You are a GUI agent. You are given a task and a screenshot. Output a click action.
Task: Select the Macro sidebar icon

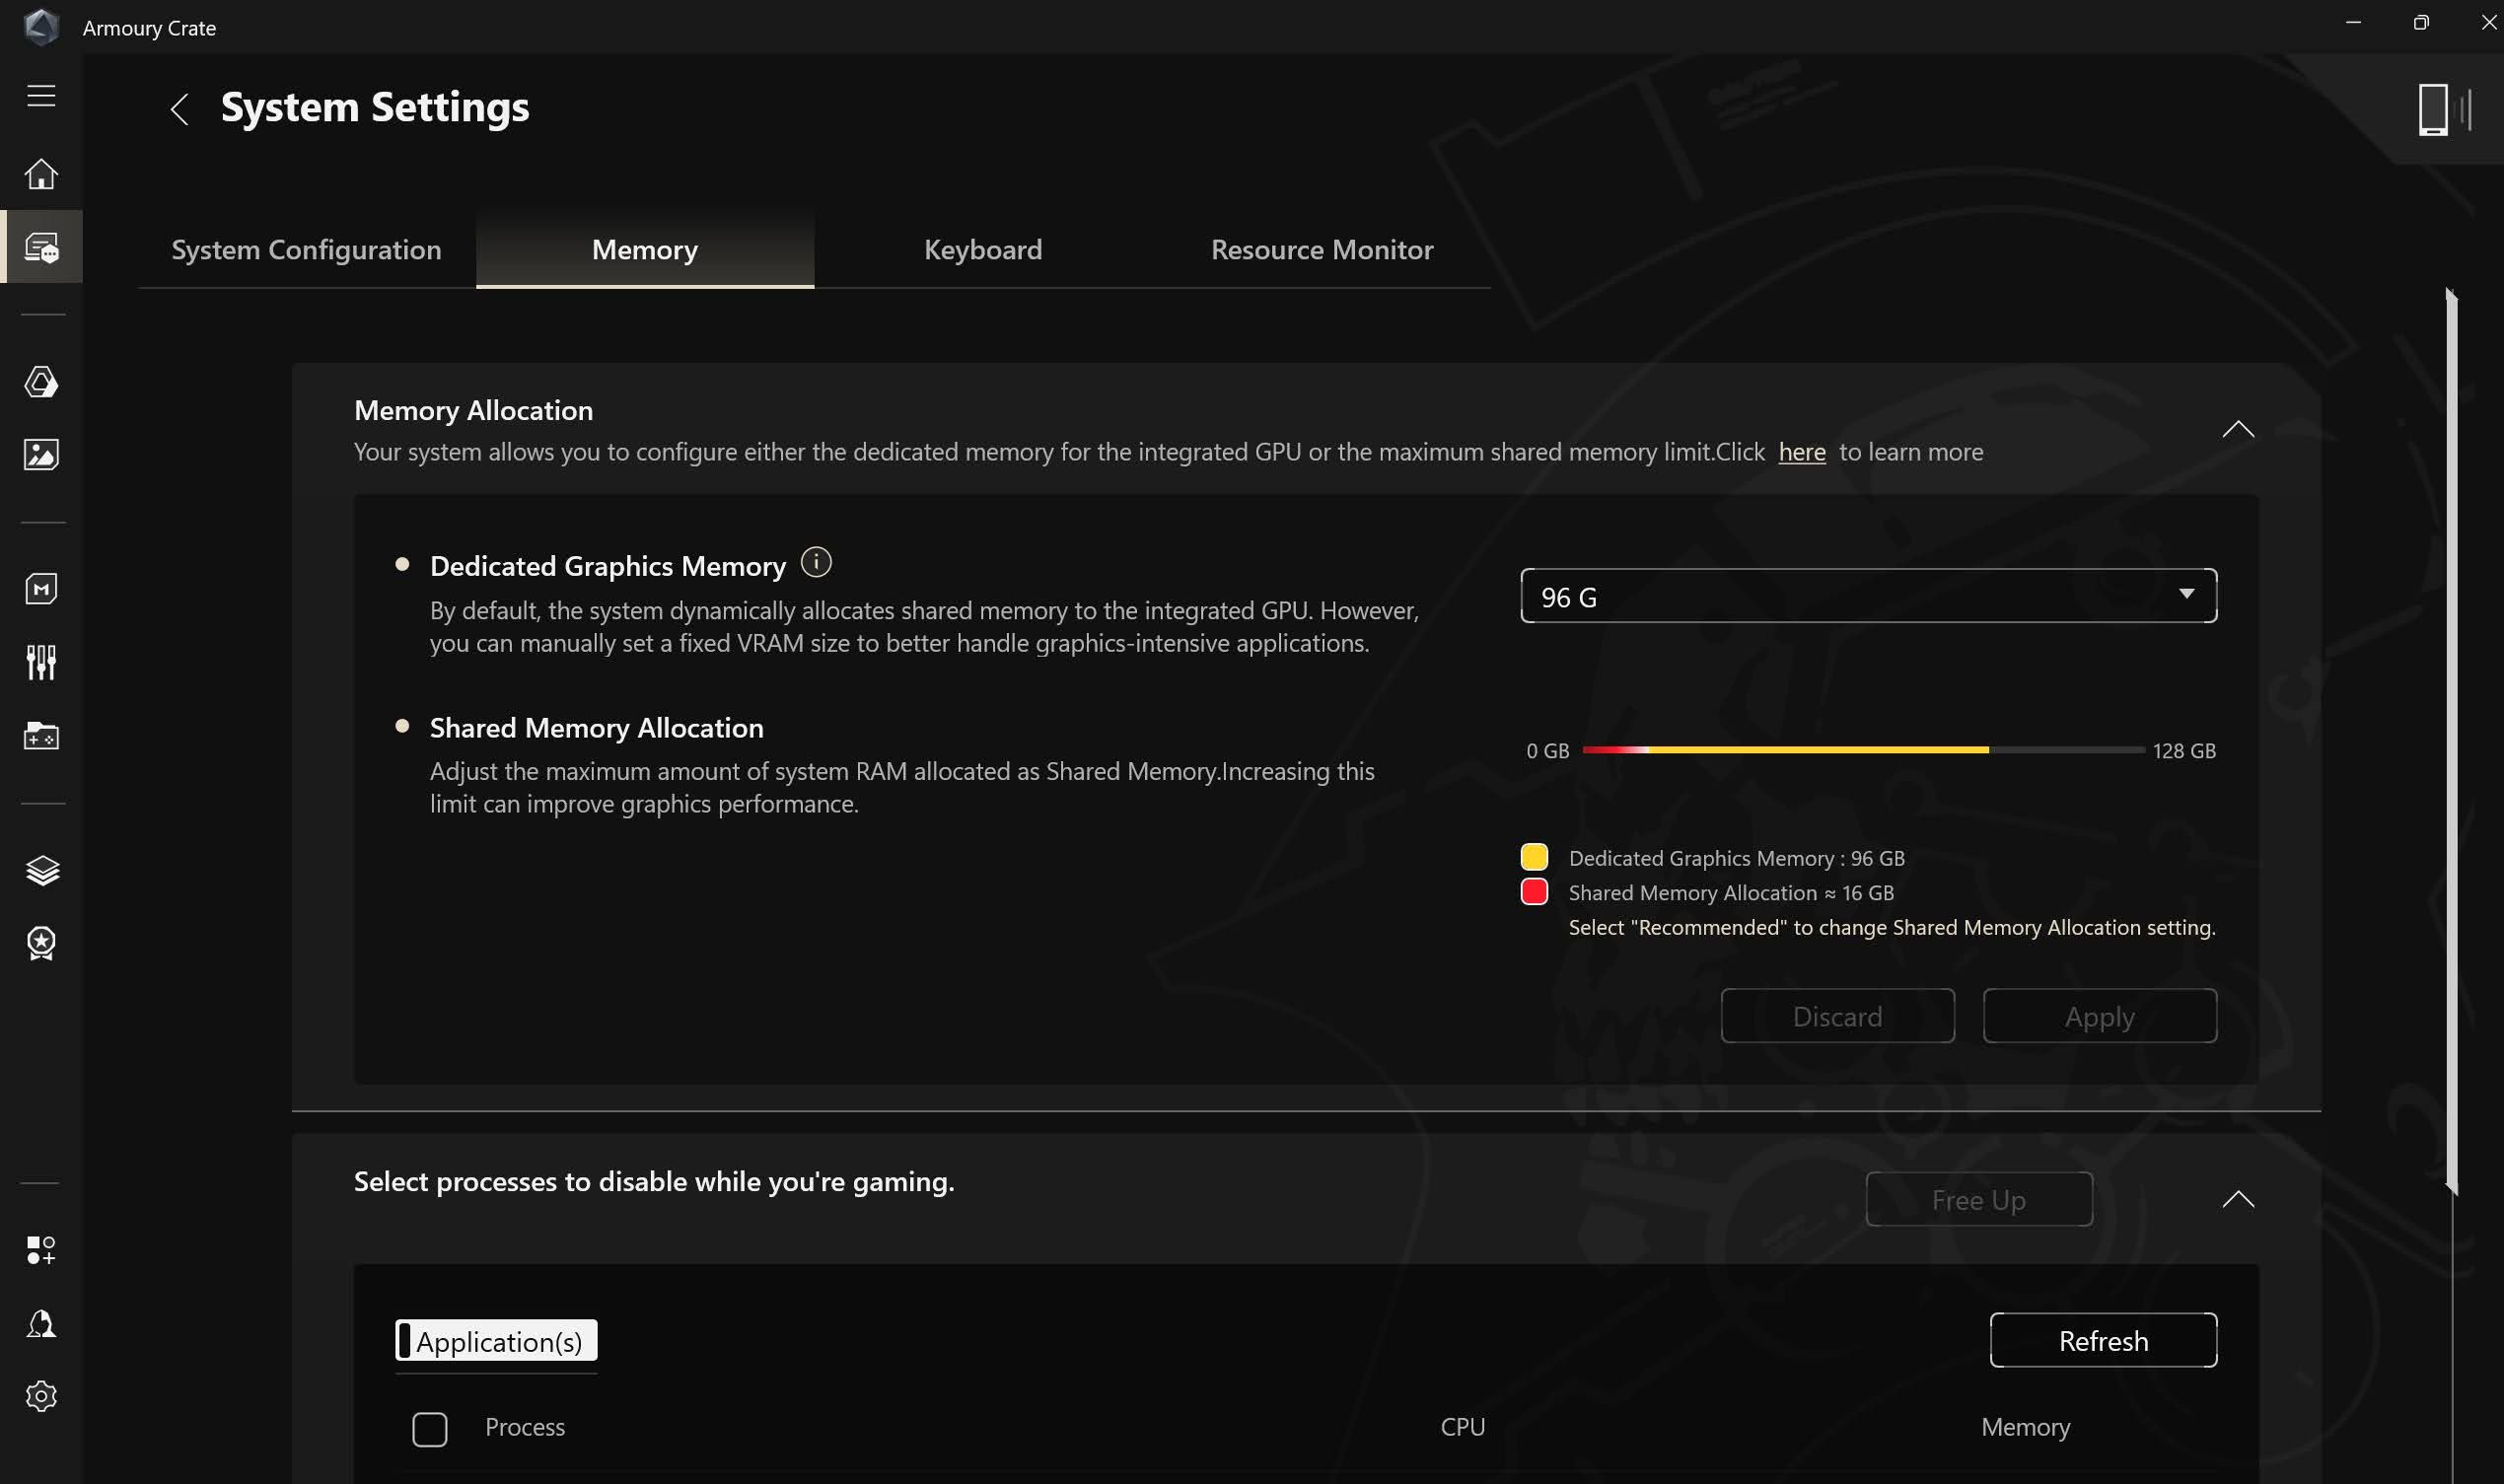coord(41,588)
